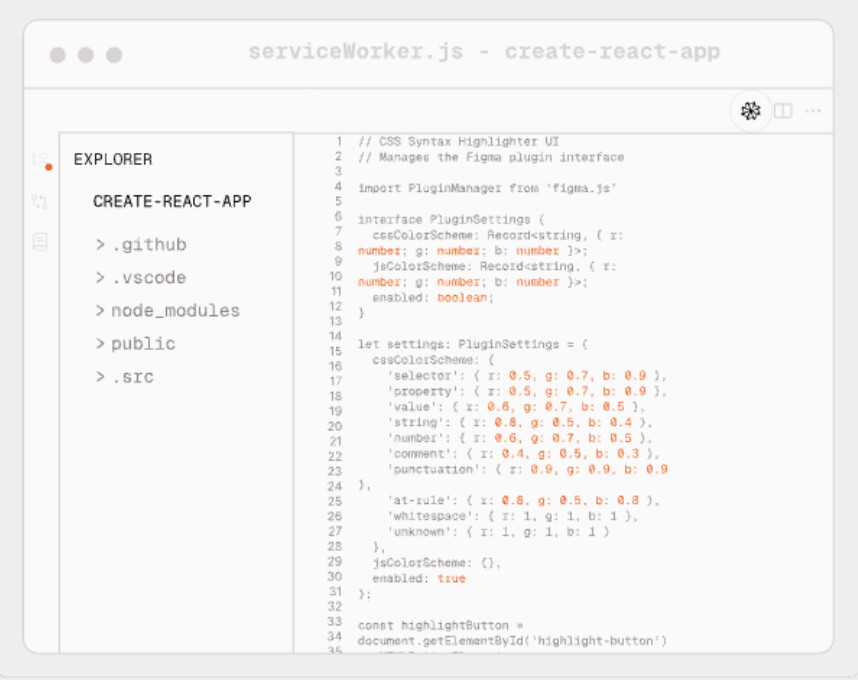The width and height of the screenshot is (858, 680).
Task: Open the Source Control sidebar icon
Action: (x=40, y=202)
